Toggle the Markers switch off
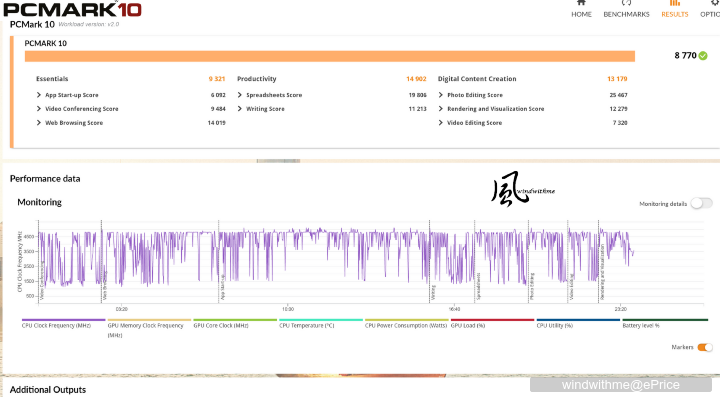 click(x=705, y=347)
